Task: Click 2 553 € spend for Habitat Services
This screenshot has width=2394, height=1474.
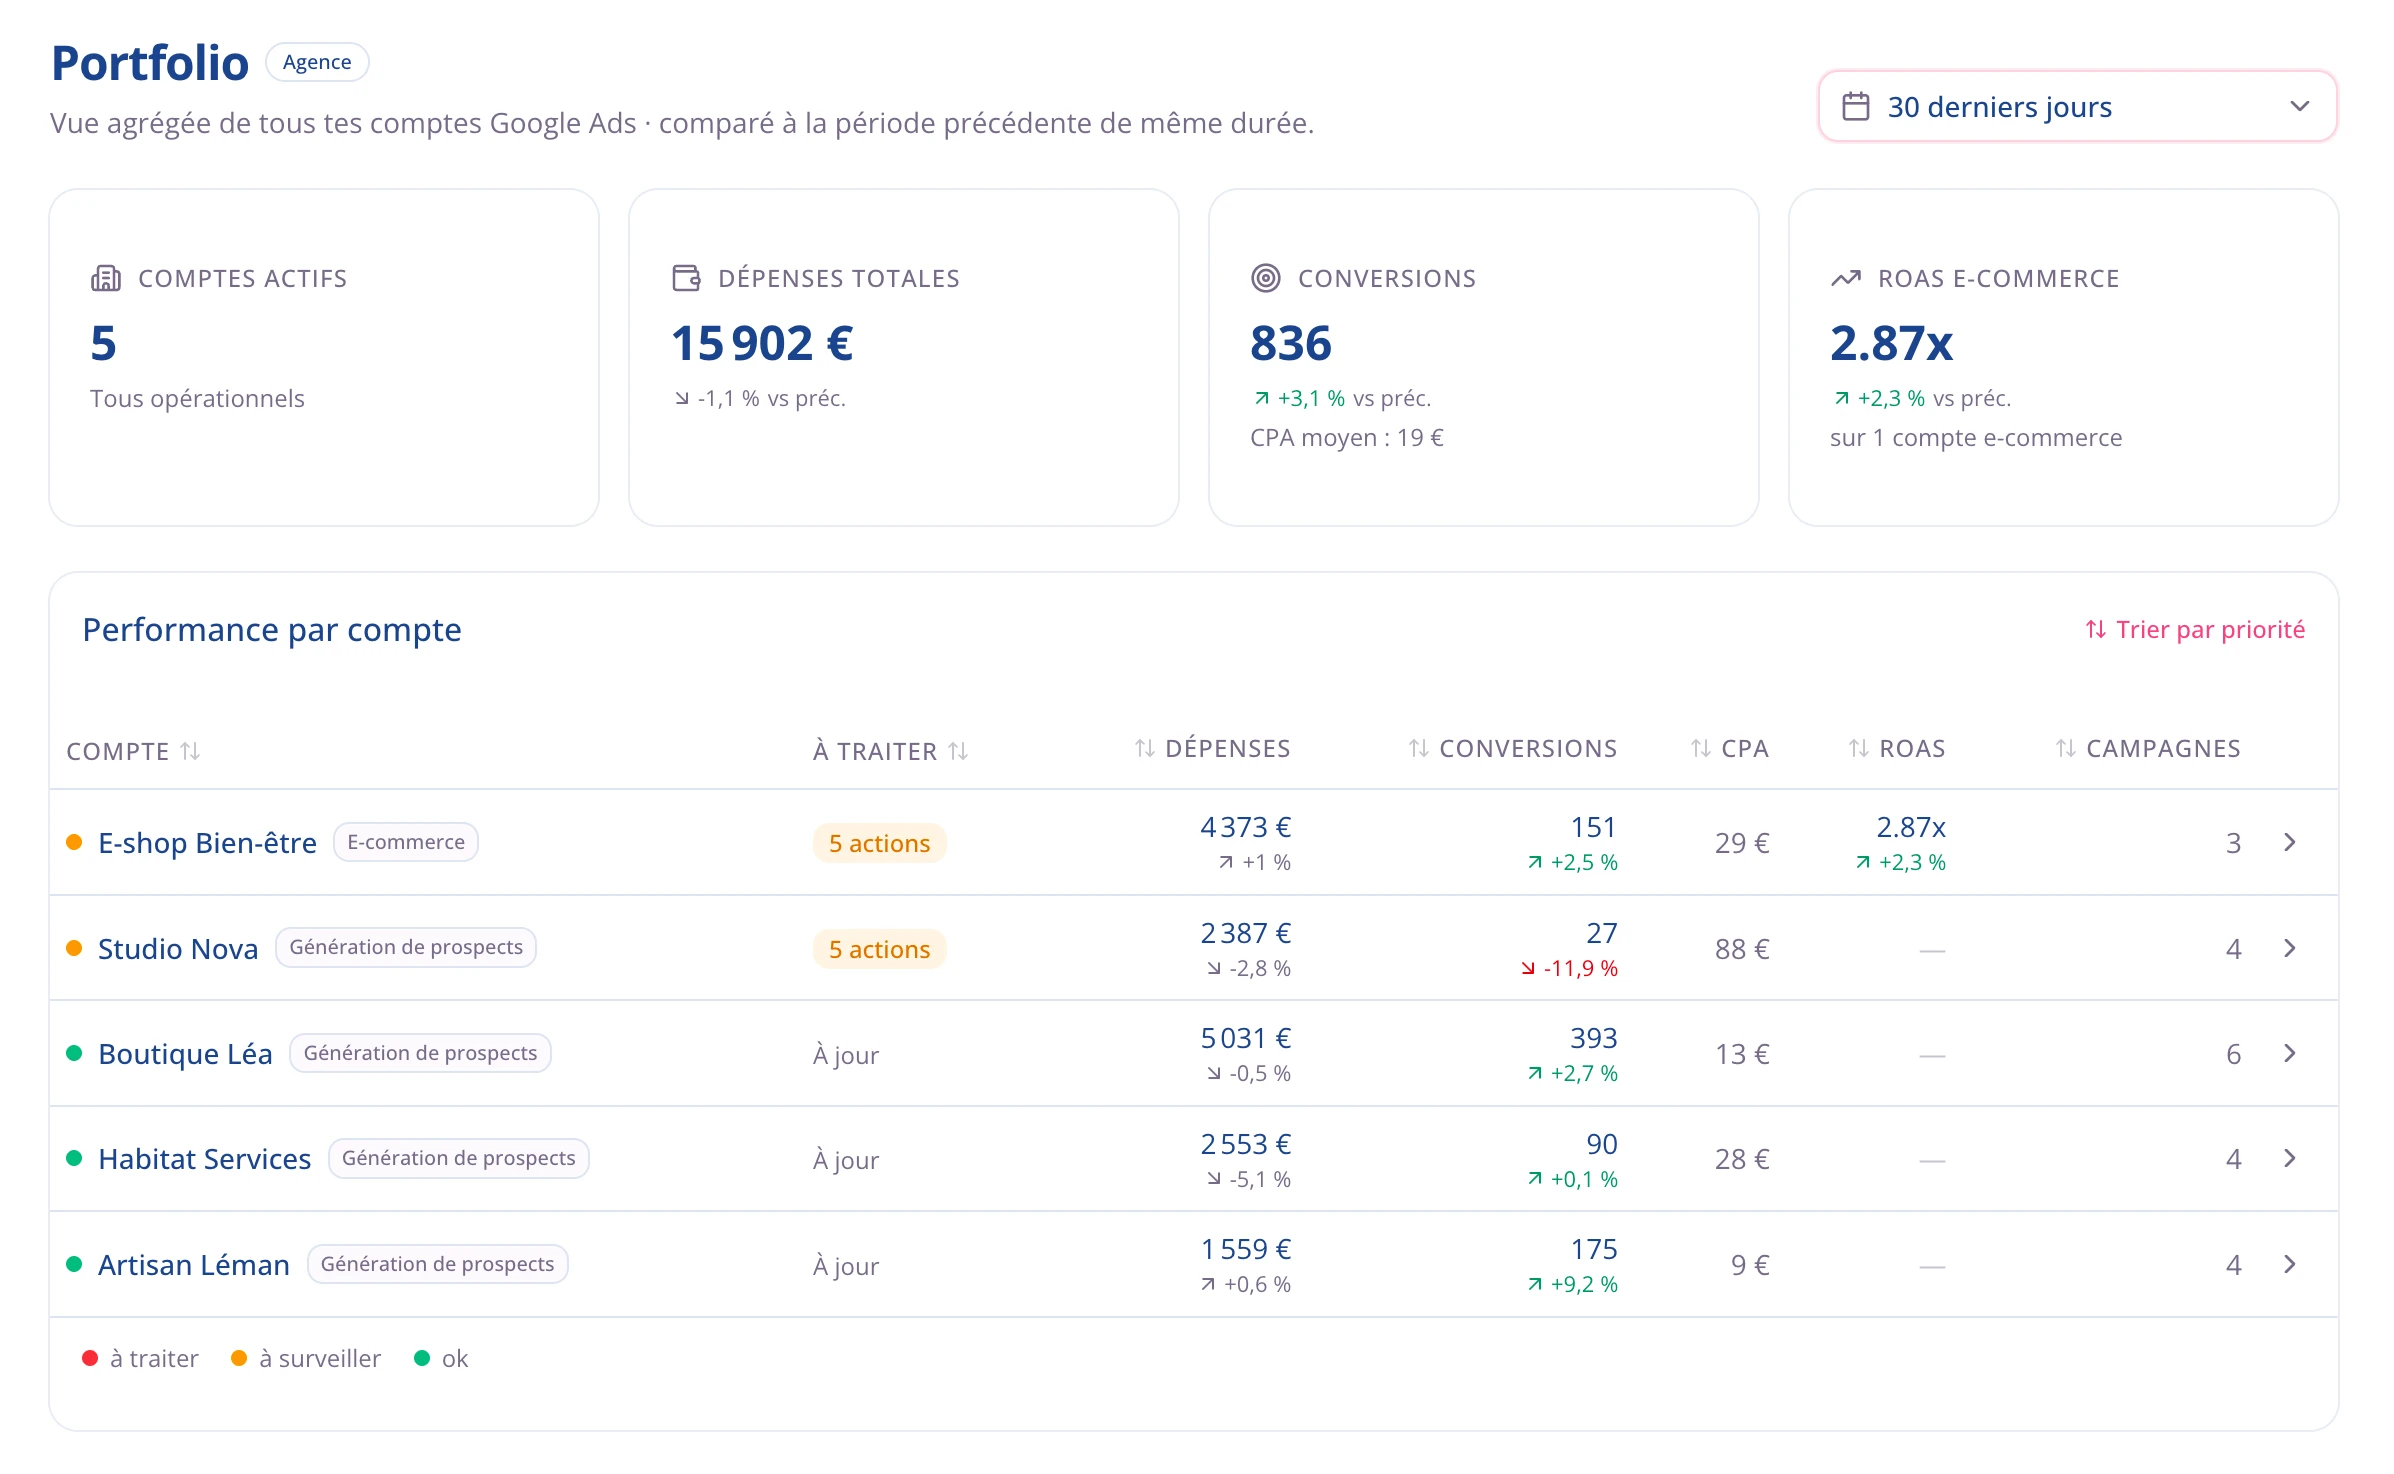Action: click(1246, 1144)
